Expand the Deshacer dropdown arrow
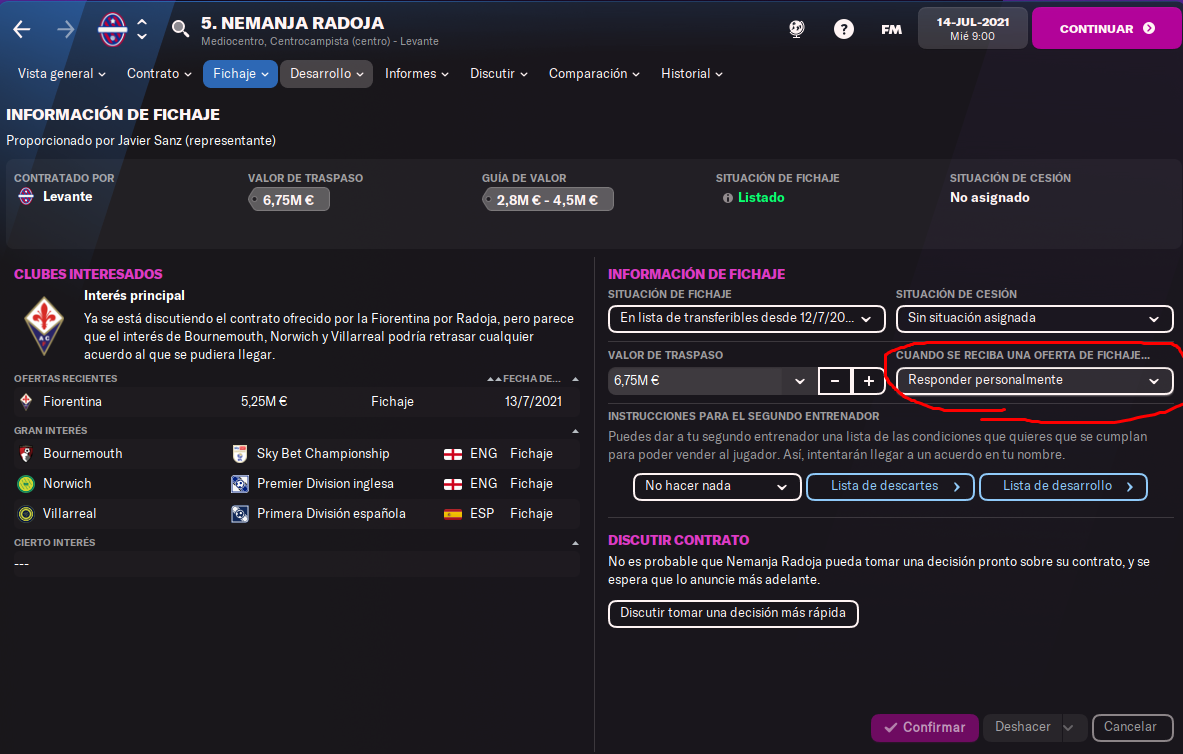 1068,728
